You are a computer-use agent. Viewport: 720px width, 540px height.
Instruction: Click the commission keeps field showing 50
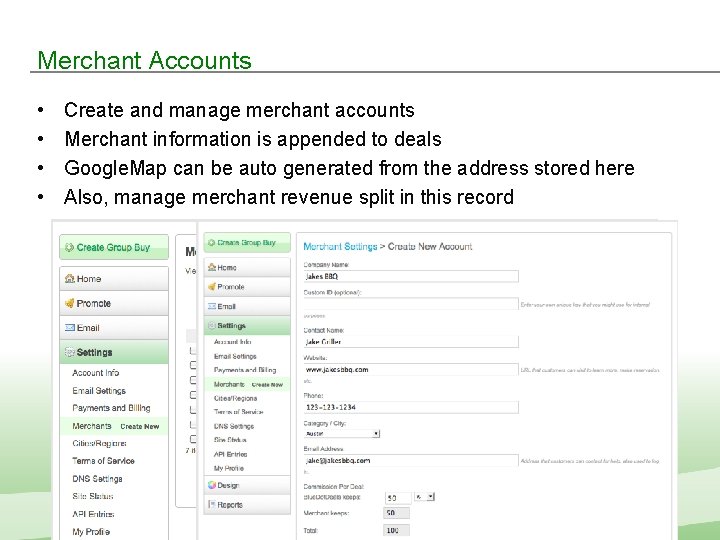tap(398, 498)
